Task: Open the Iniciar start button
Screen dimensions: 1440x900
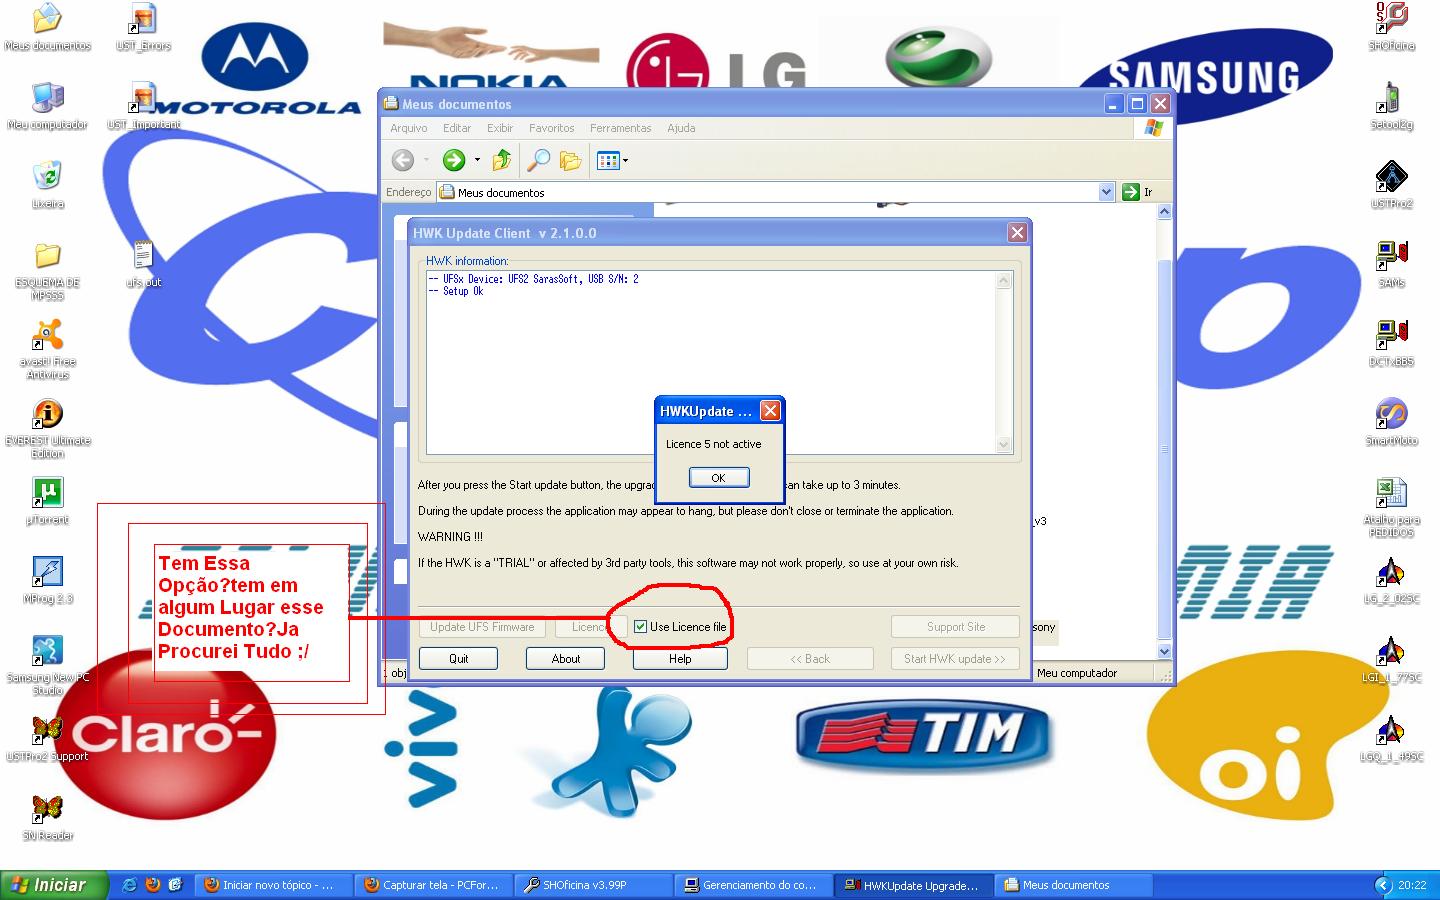Action: pos(52,885)
